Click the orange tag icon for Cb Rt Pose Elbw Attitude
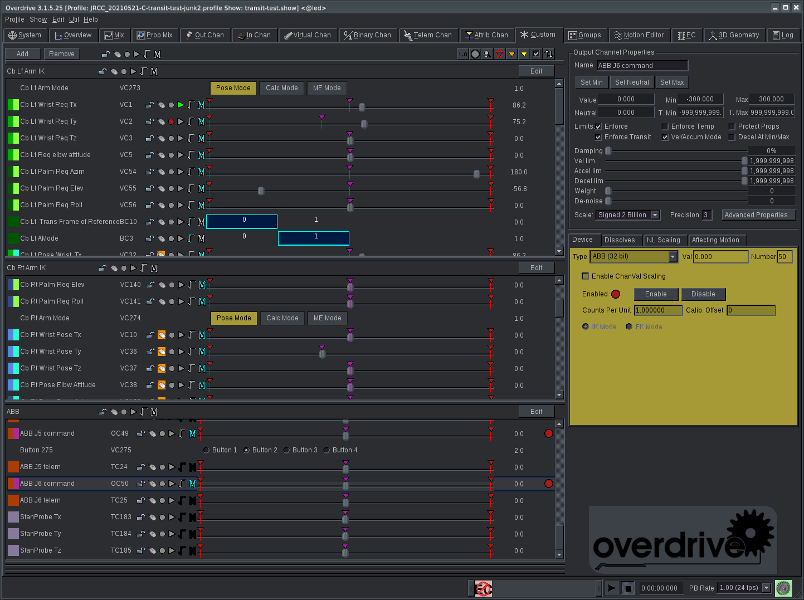The width and height of the screenshot is (804, 600). click(x=162, y=385)
